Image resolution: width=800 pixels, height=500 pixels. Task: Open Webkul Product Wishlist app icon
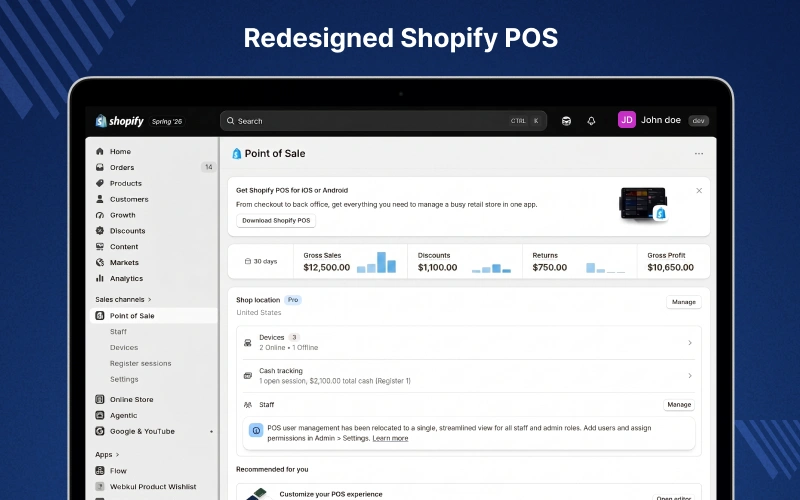point(100,487)
